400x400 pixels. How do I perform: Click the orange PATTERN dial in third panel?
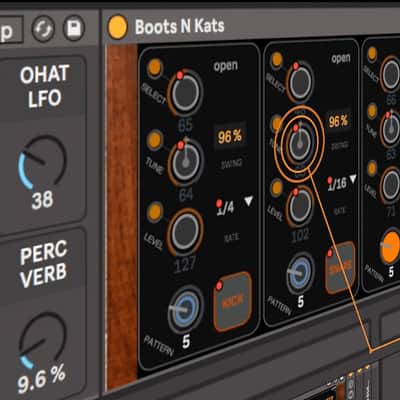390,248
